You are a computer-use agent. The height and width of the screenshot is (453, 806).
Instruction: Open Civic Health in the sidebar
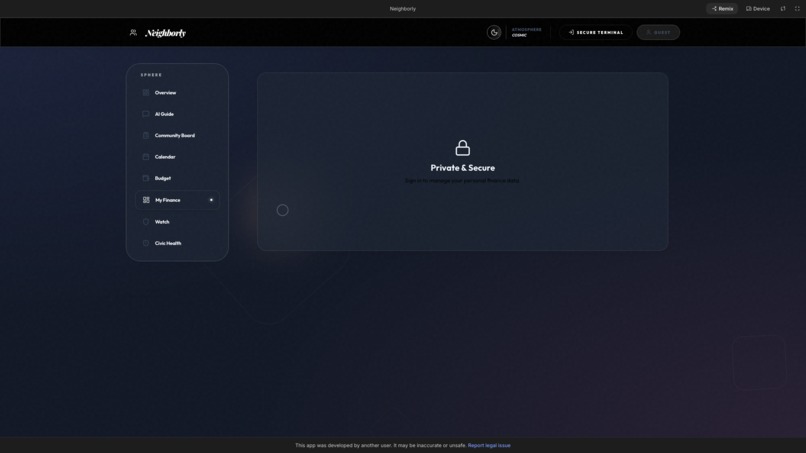[x=177, y=243]
